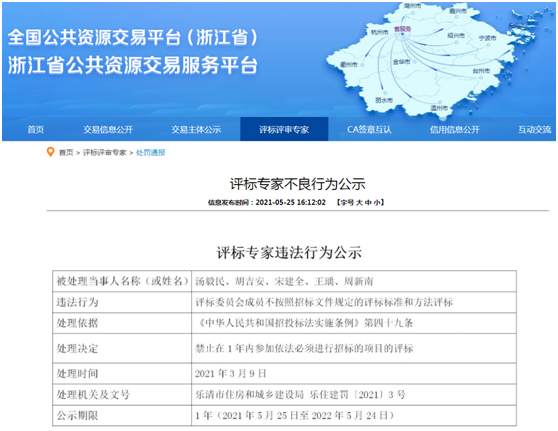The image size is (558, 431).
Task: Click the 公示期限 label cell
Action: tap(122, 415)
